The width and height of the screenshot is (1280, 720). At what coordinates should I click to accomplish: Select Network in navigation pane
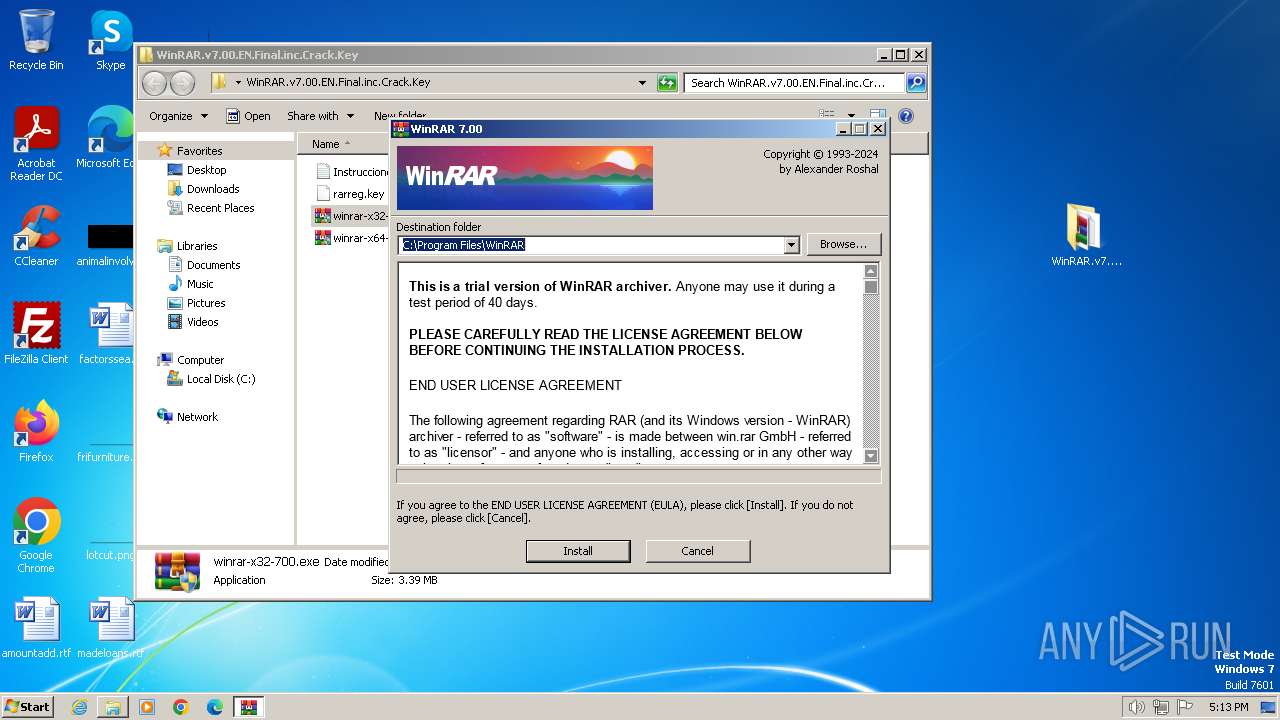197,417
